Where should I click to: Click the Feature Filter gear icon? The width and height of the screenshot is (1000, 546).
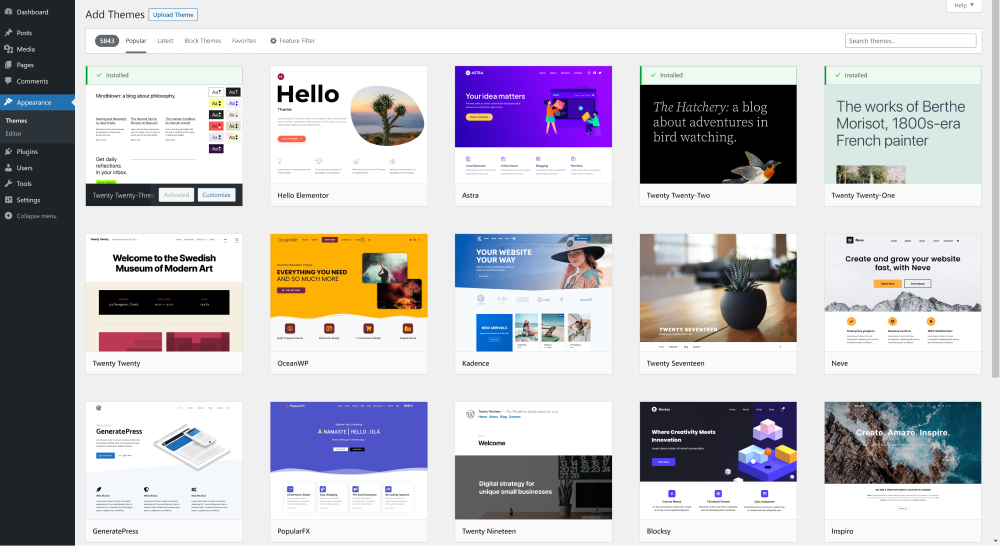(x=273, y=41)
